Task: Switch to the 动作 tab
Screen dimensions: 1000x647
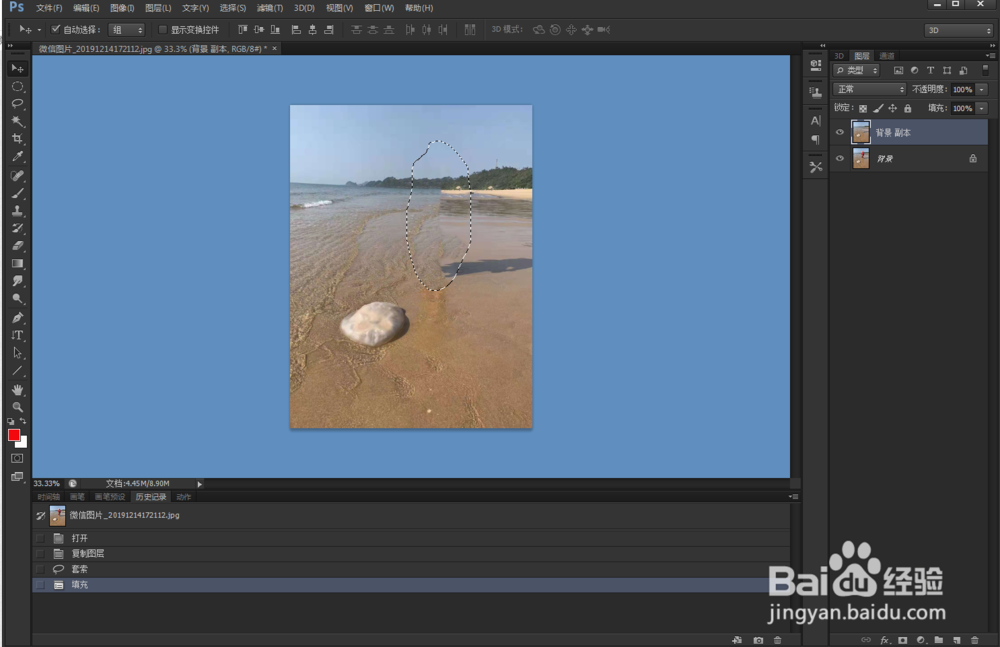Action: coord(184,497)
